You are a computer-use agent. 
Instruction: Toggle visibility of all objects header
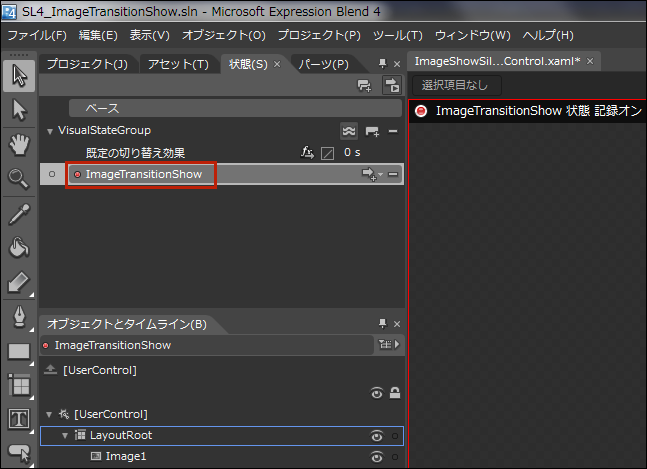coord(376,393)
